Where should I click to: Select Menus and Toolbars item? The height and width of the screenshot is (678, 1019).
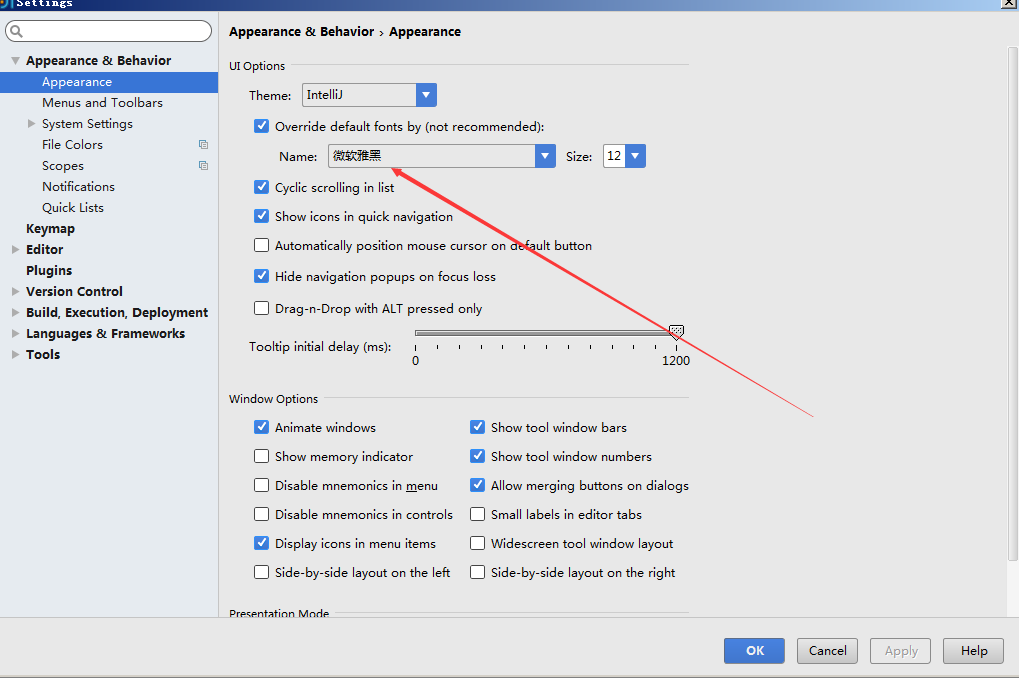(x=102, y=103)
